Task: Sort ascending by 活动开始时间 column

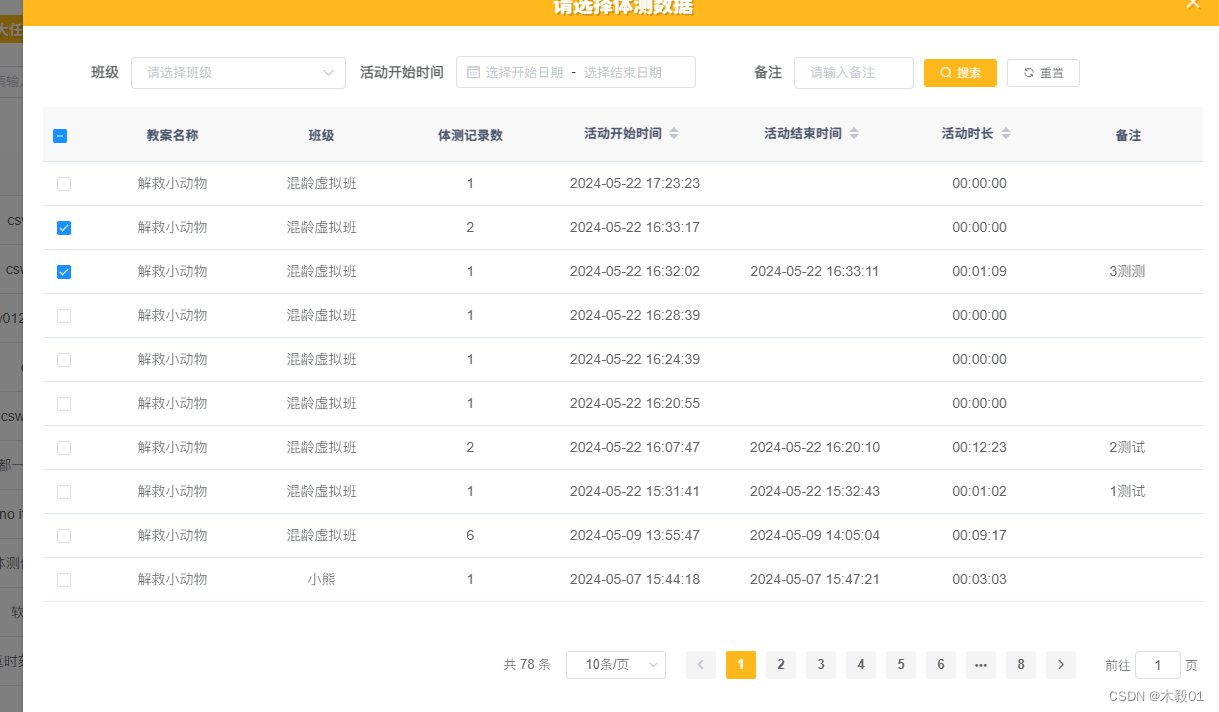Action: coord(672,127)
